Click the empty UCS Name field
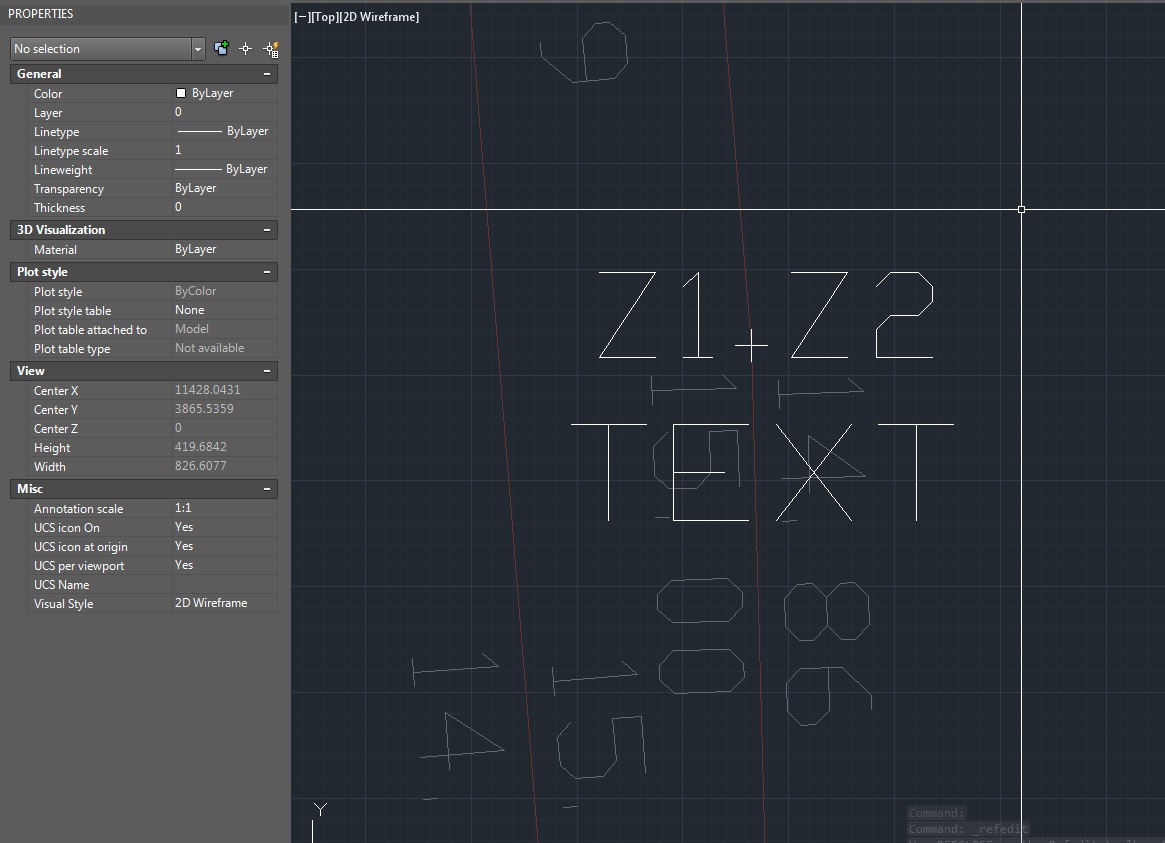This screenshot has width=1165, height=843. coord(225,585)
